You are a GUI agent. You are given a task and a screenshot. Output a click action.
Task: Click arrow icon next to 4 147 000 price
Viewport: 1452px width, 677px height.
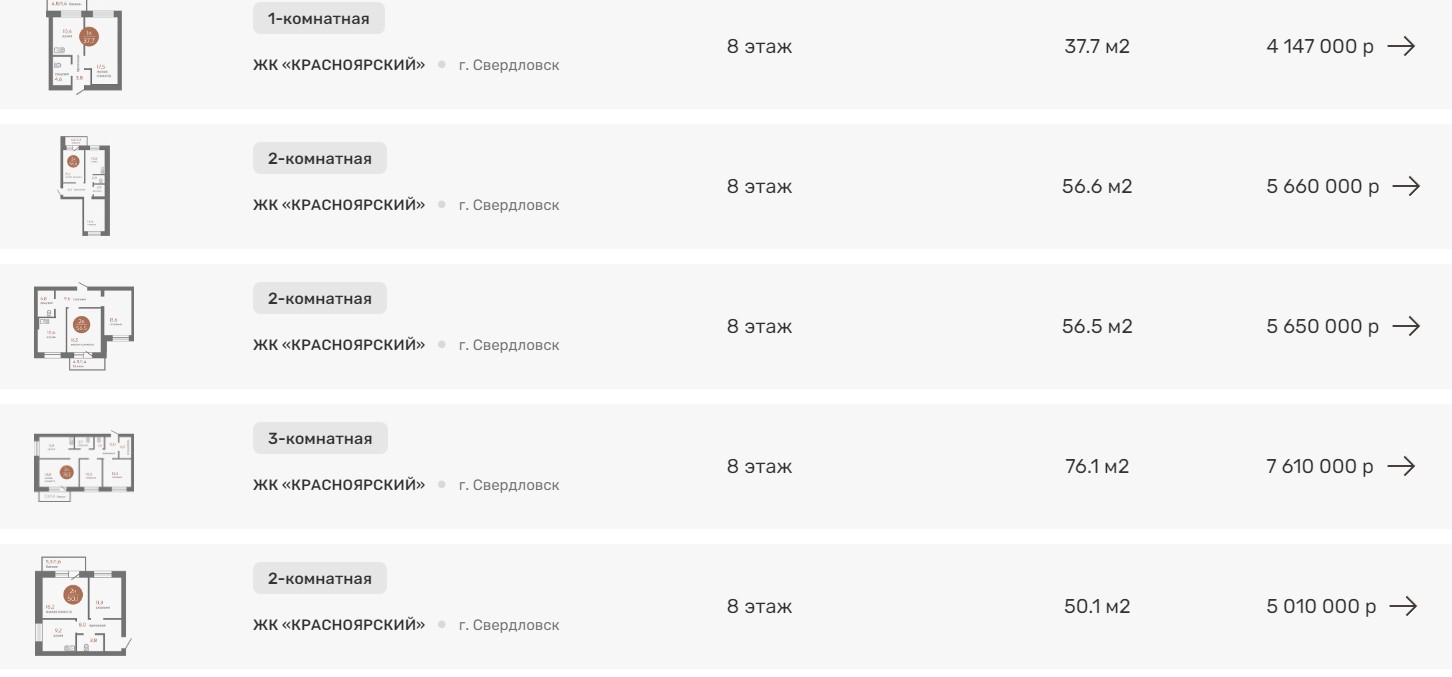click(x=1401, y=46)
